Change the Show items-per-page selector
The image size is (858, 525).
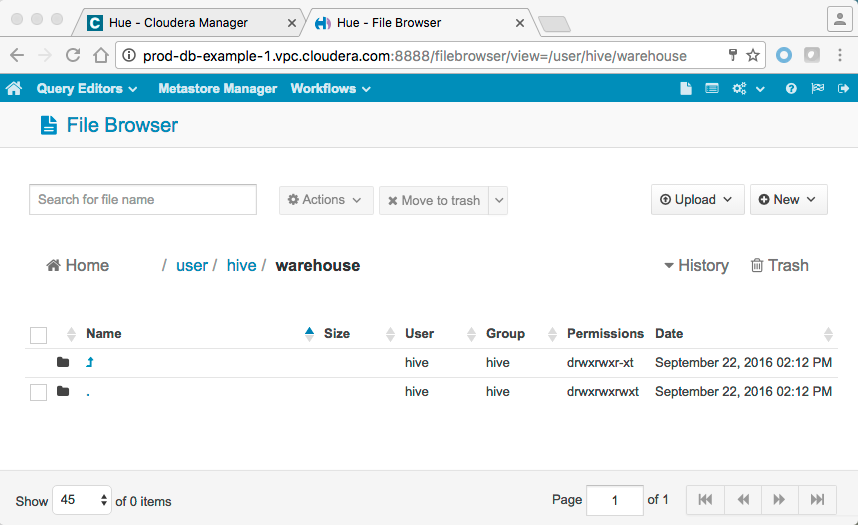point(83,500)
